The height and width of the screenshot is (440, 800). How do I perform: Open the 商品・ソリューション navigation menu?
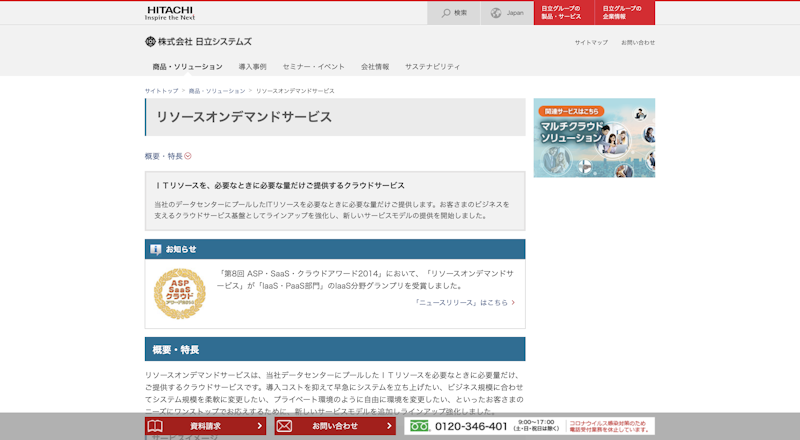tap(187, 66)
